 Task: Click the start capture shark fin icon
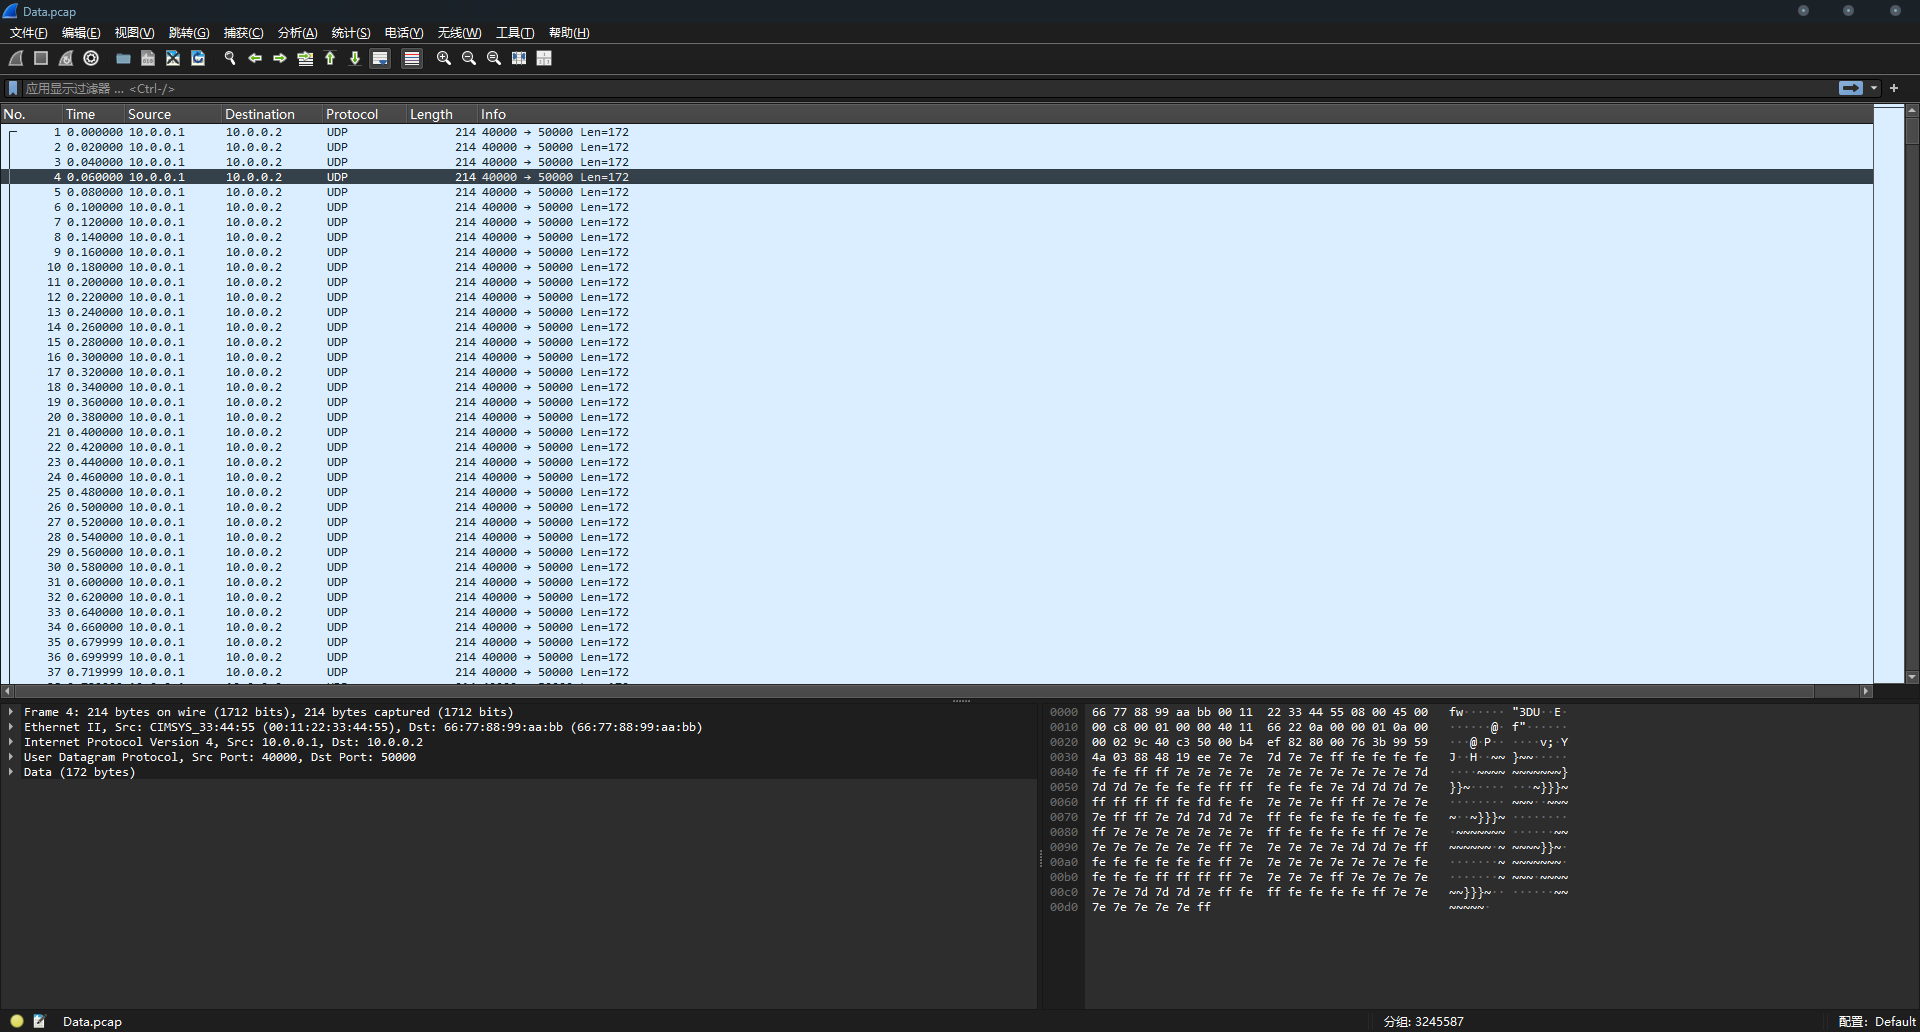(x=16, y=59)
